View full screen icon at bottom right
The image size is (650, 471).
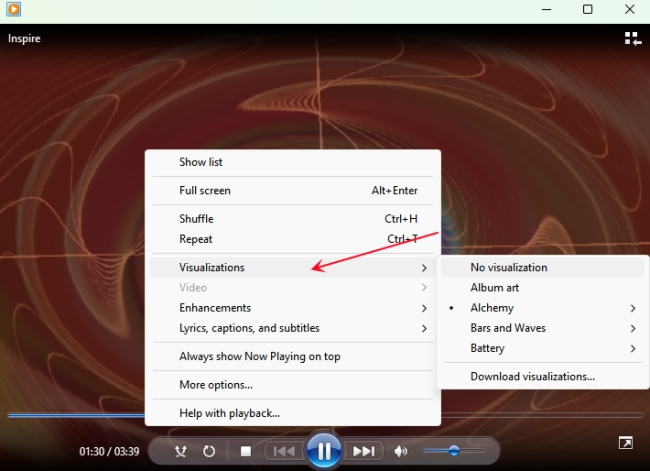click(626, 443)
